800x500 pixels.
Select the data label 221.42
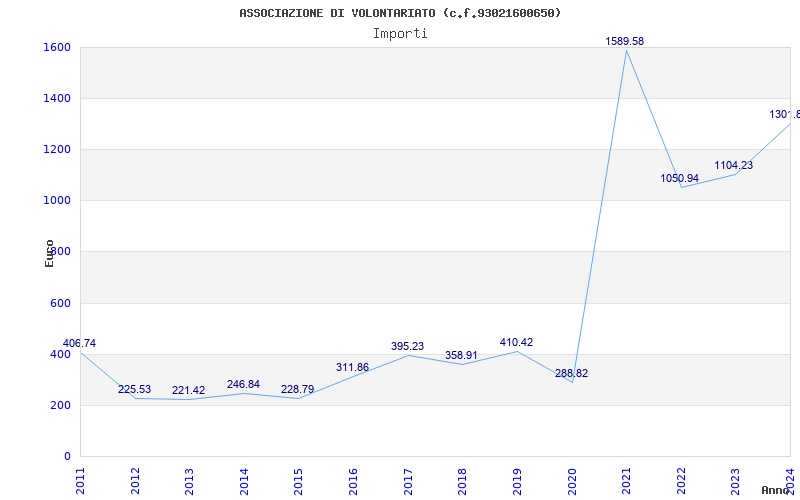tap(188, 390)
